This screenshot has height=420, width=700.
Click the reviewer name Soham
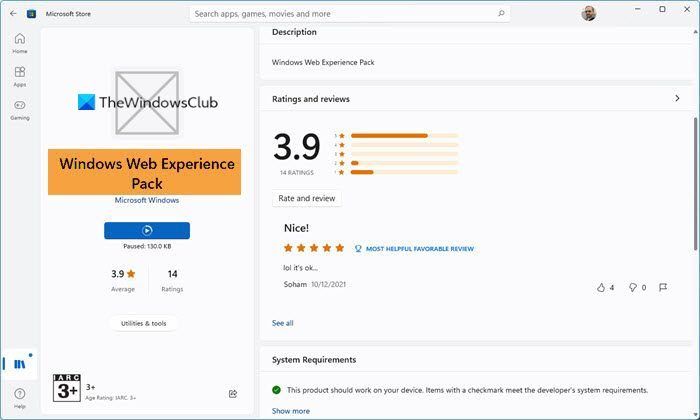[295, 284]
